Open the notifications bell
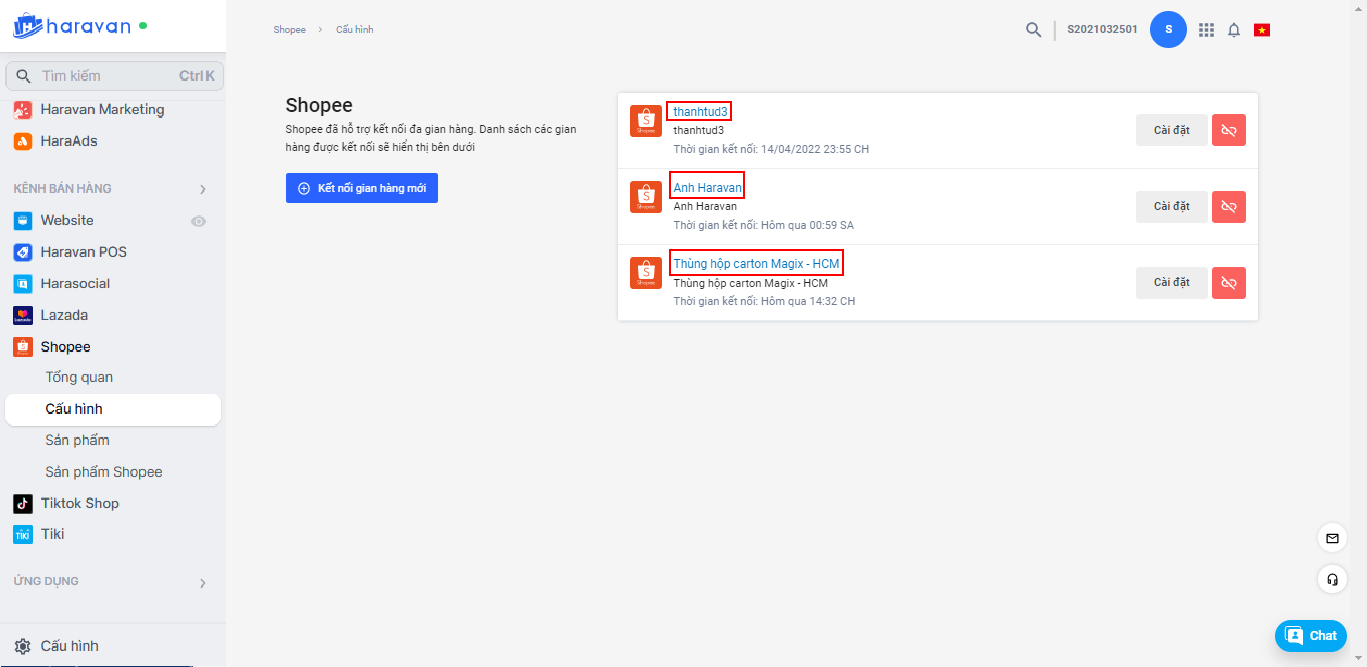 click(x=1234, y=30)
